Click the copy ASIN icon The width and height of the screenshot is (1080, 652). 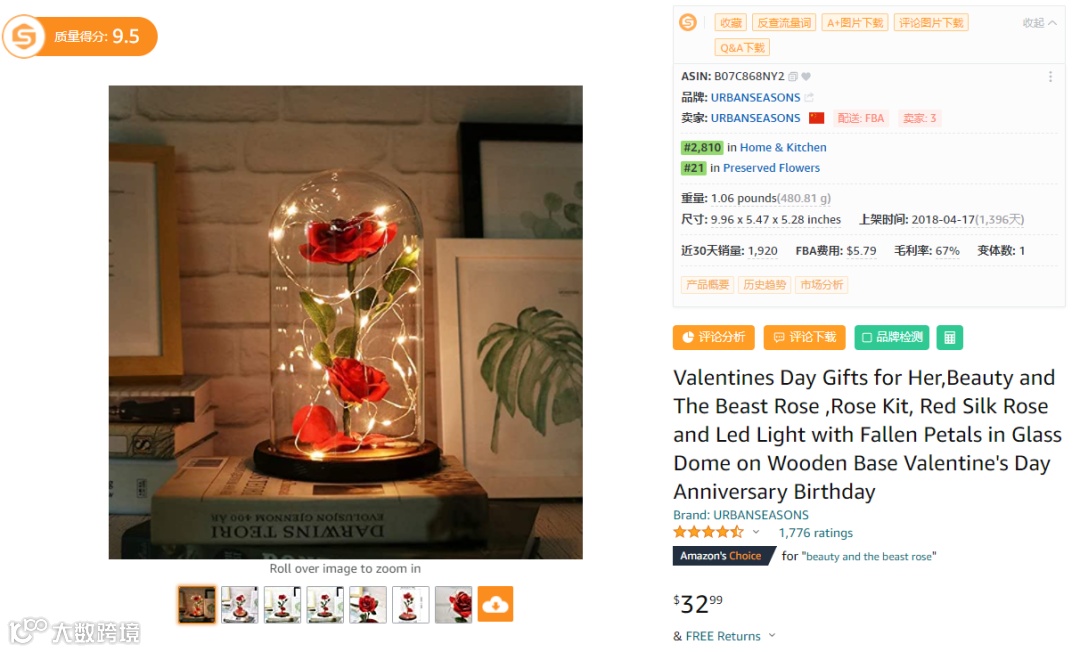(792, 76)
